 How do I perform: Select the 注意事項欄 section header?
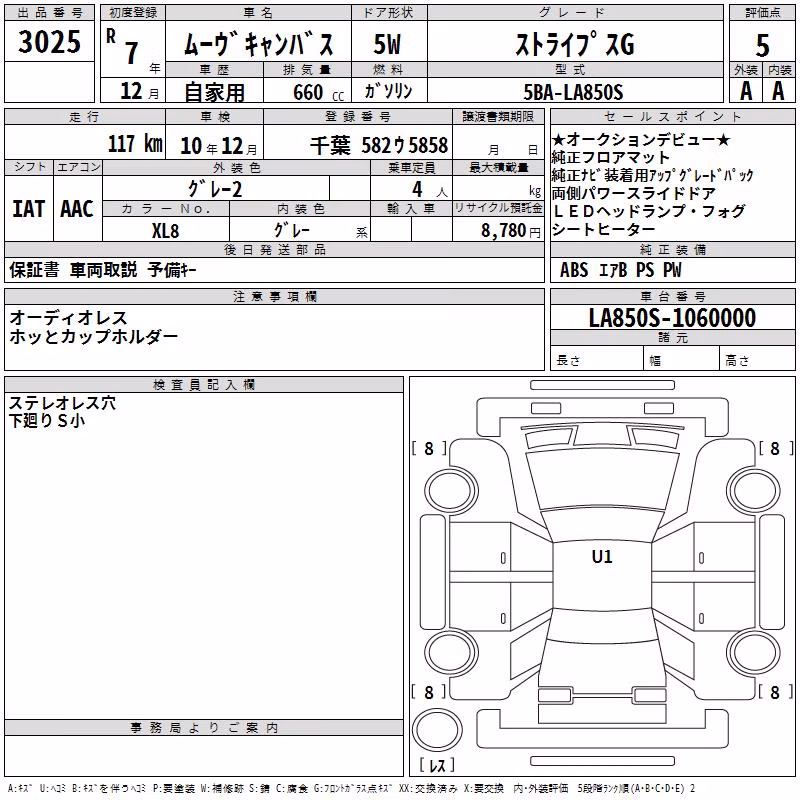coord(274,296)
